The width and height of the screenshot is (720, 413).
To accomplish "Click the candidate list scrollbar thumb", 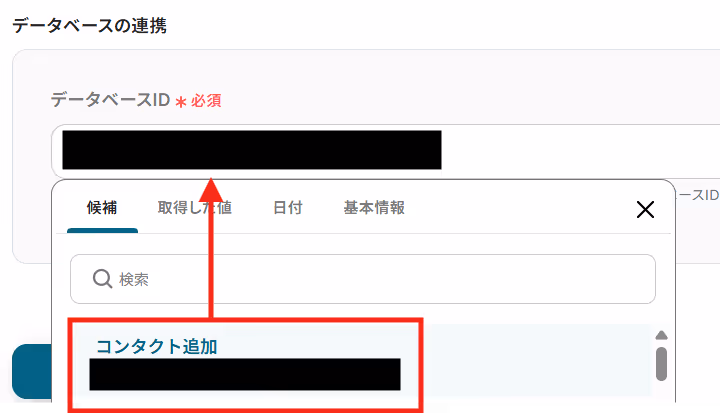I will 661,364.
